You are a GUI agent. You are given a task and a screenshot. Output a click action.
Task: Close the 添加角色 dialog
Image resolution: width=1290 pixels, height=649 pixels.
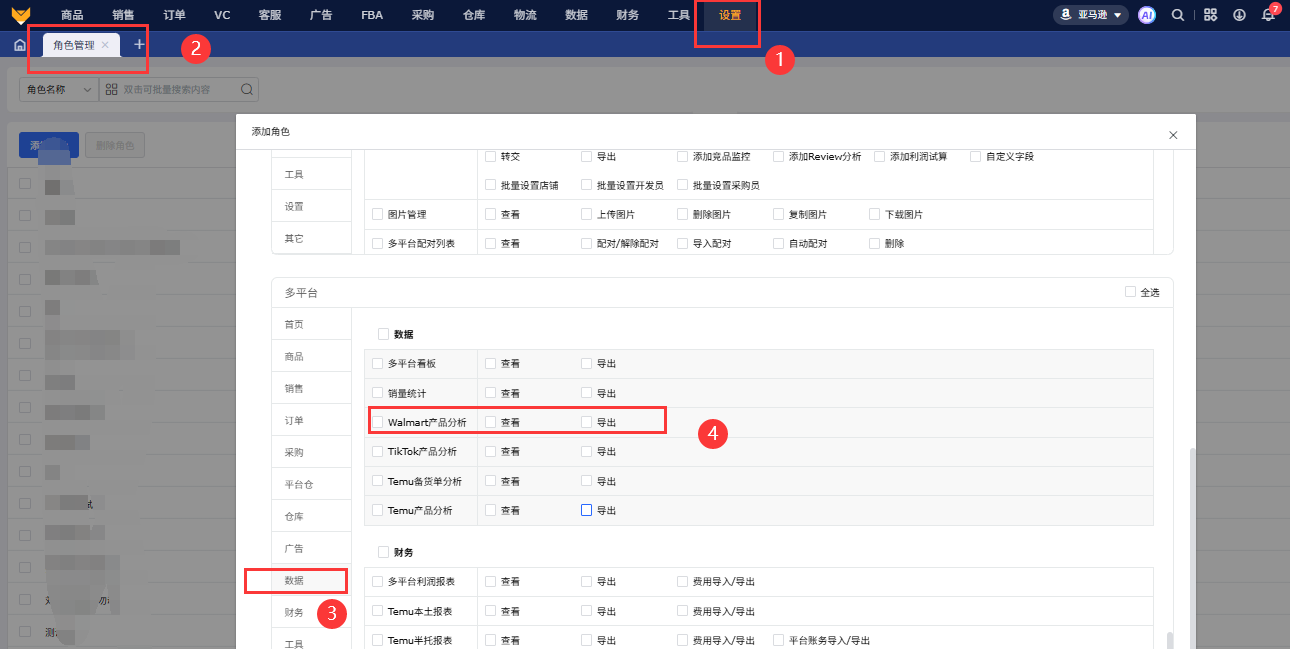(x=1173, y=135)
